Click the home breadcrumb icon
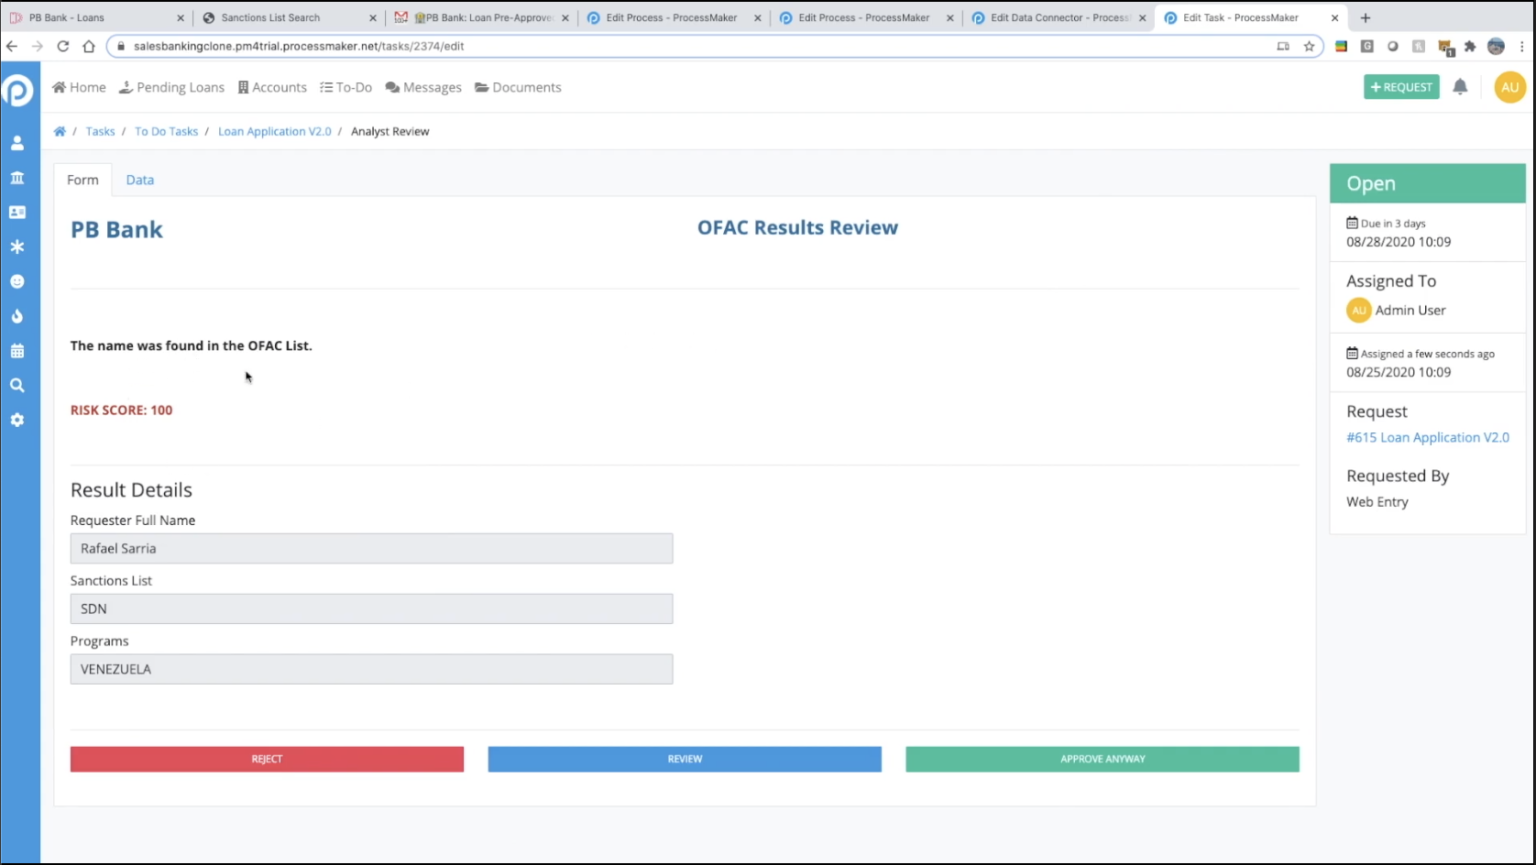This screenshot has width=1536, height=865. pyautogui.click(x=60, y=131)
